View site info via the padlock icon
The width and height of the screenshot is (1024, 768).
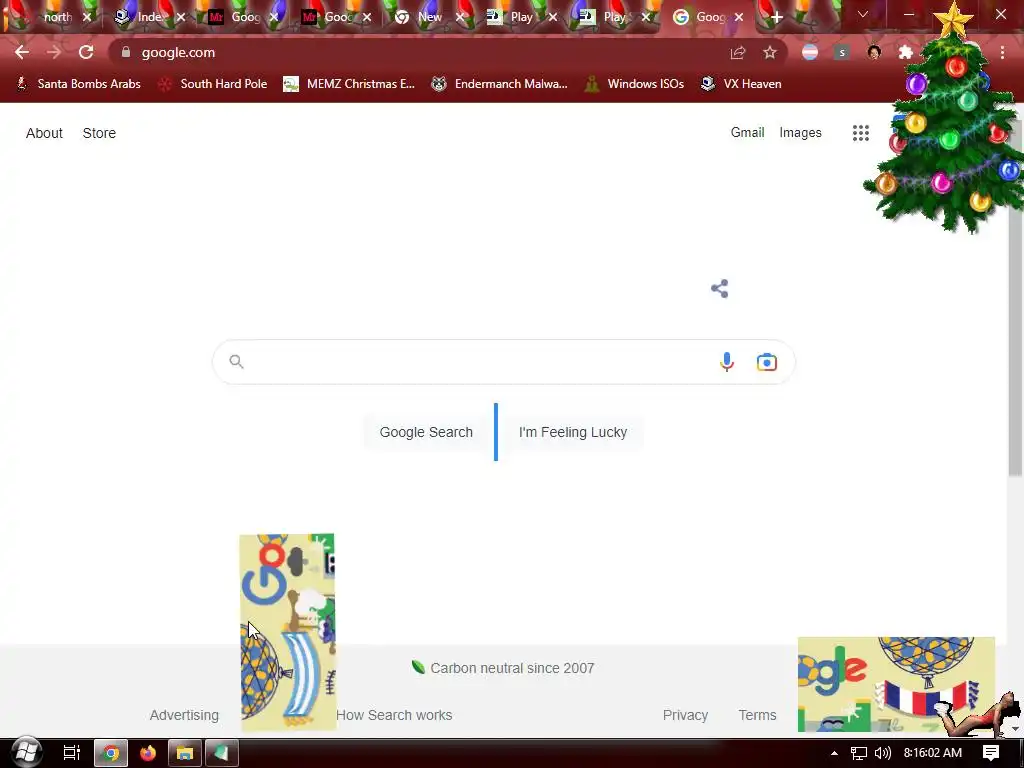[x=126, y=52]
